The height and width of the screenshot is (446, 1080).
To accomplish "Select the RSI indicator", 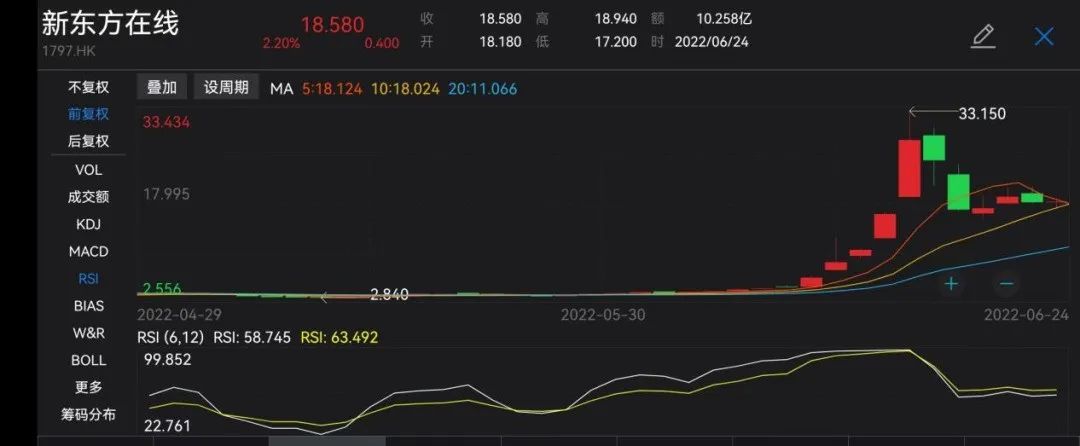I will (88, 278).
